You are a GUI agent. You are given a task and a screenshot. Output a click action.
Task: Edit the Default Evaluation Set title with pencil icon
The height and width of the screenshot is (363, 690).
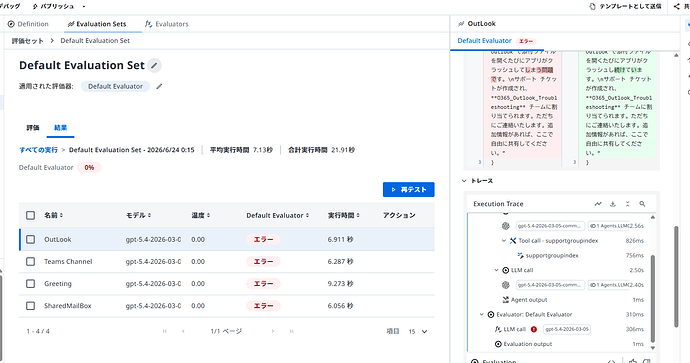154,66
